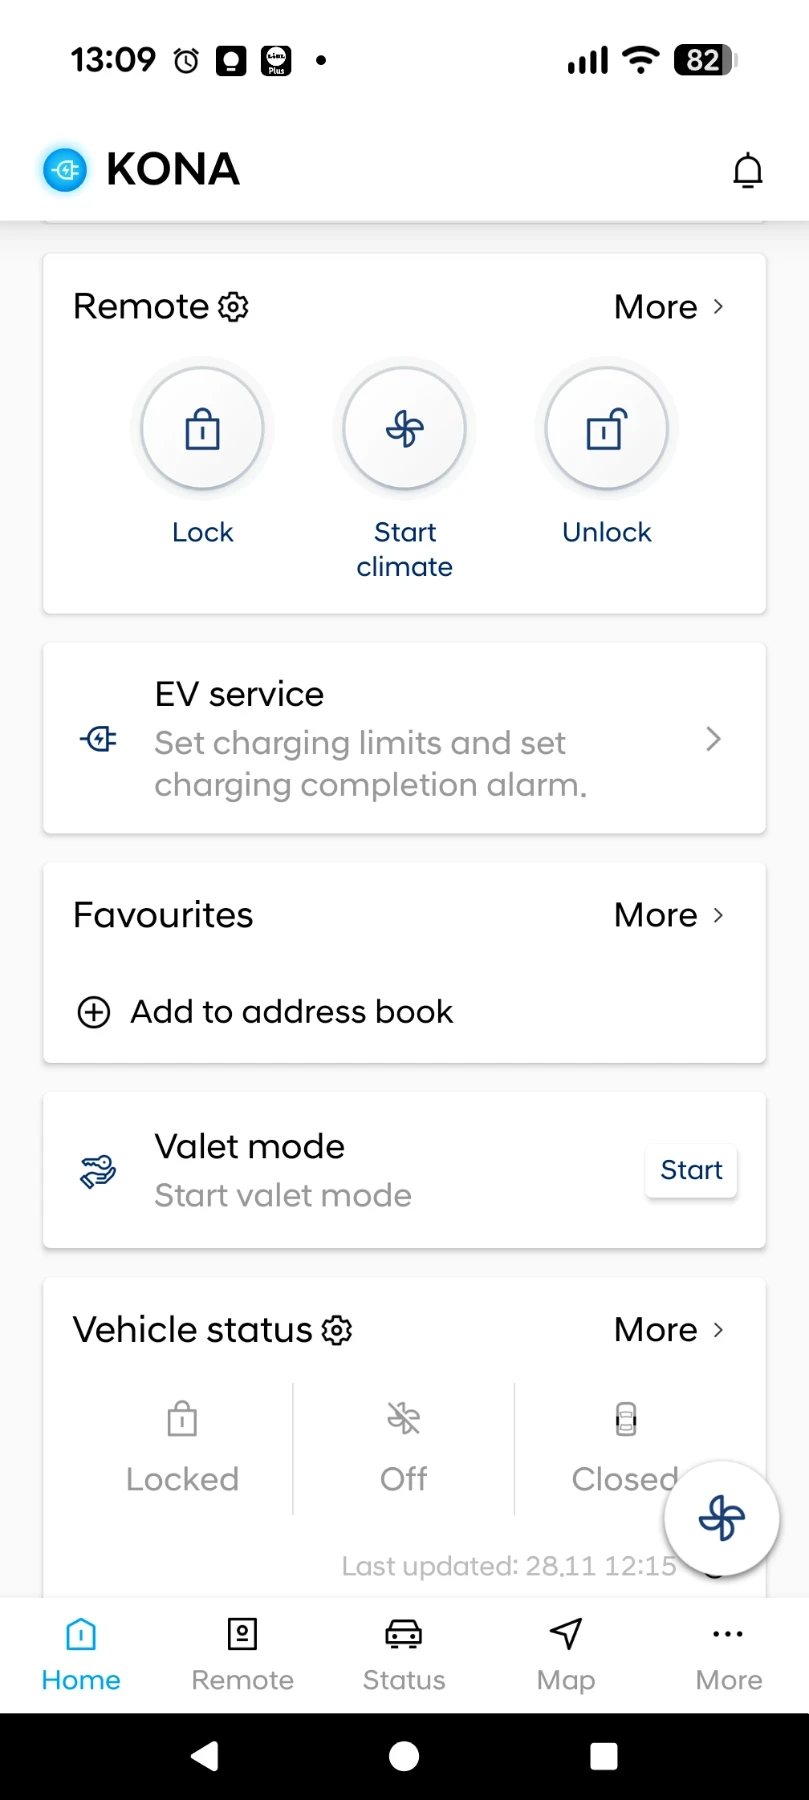The height and width of the screenshot is (1800, 809).
Task: Tap Add to address book link
Action: point(291,1012)
